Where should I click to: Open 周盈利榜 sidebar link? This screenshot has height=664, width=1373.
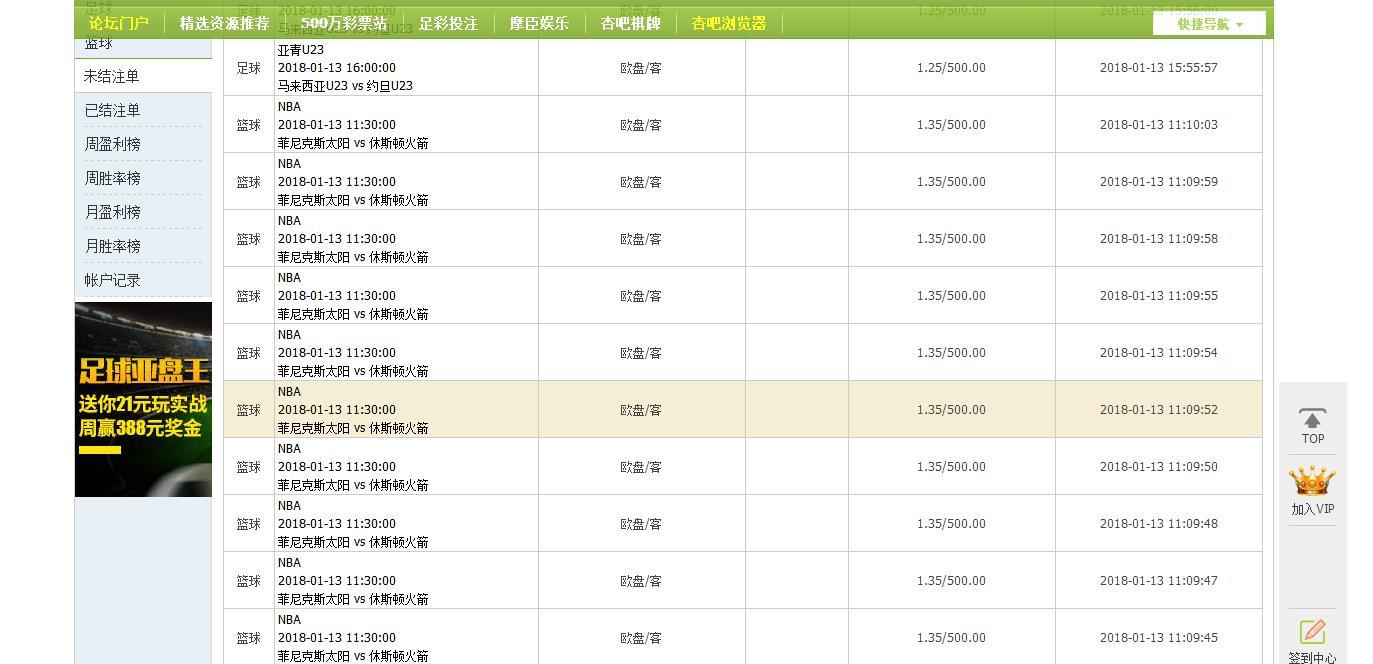pos(112,144)
